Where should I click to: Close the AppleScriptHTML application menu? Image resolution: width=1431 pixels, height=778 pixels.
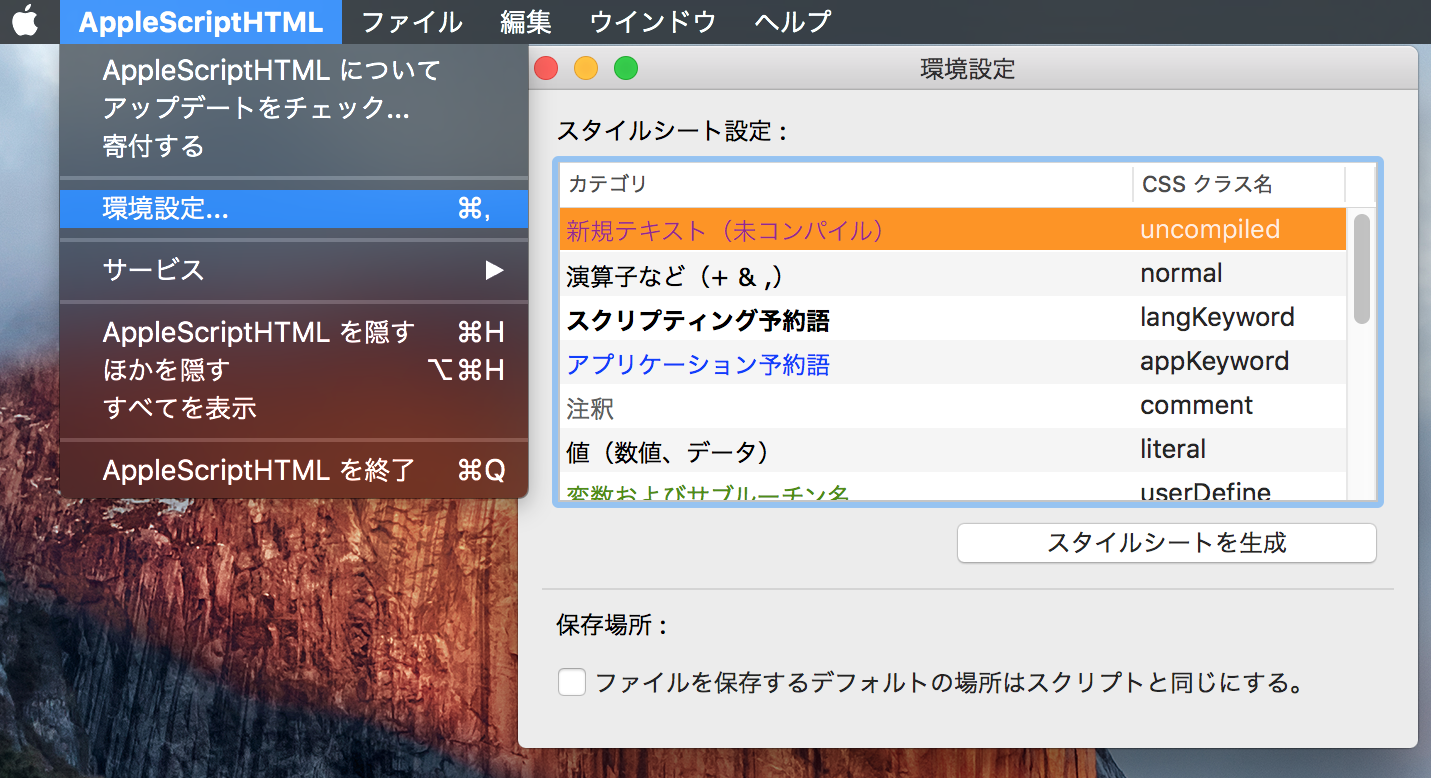(x=200, y=21)
